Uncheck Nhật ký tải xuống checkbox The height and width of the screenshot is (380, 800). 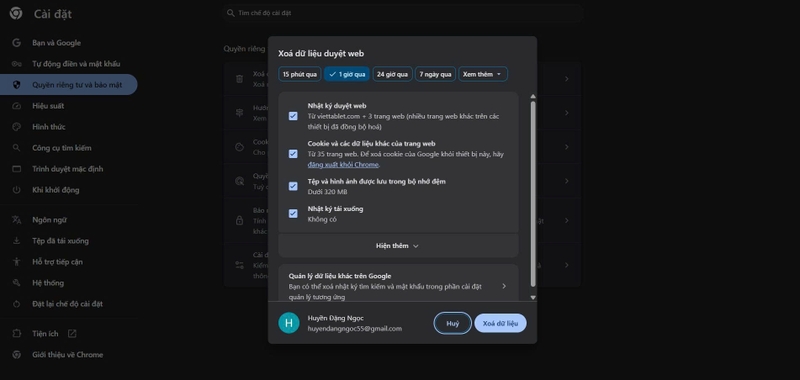pos(293,214)
